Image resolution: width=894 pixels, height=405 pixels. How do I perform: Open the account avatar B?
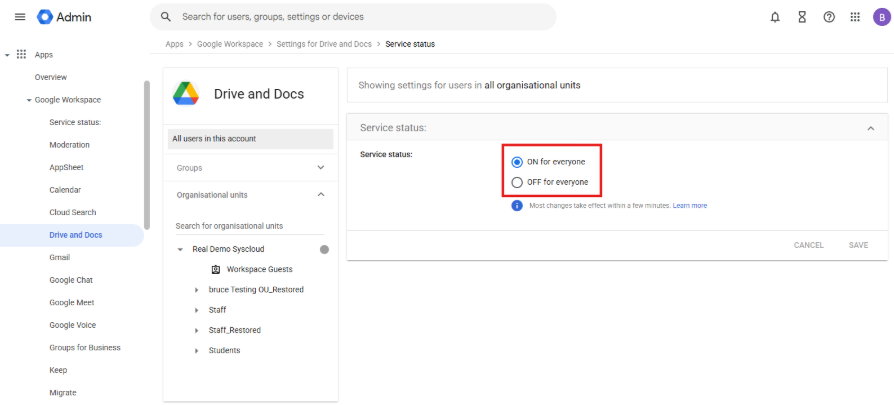coord(880,17)
